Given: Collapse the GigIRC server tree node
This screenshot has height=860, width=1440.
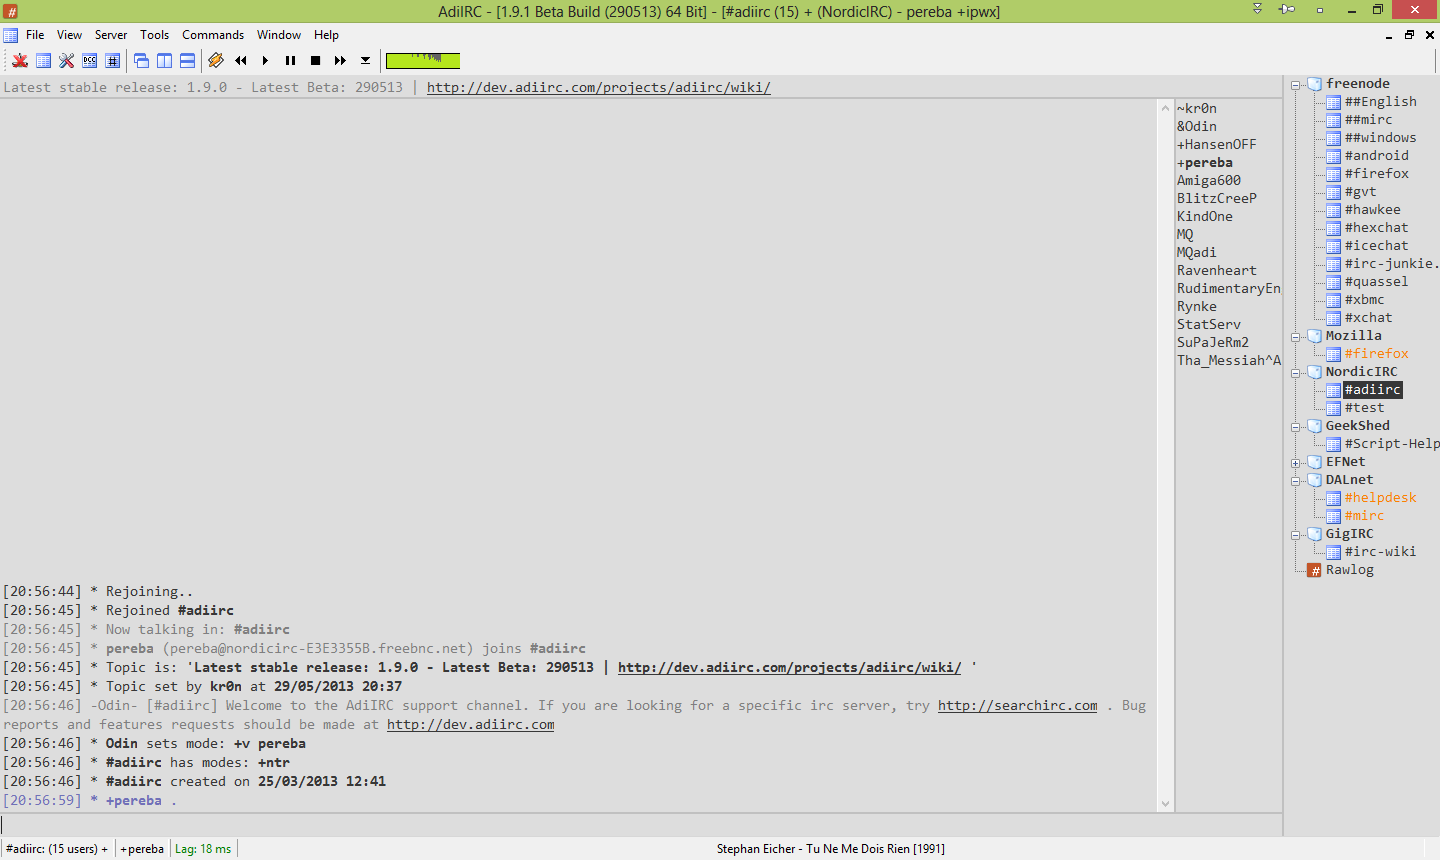Looking at the screenshot, I should pos(1296,535).
